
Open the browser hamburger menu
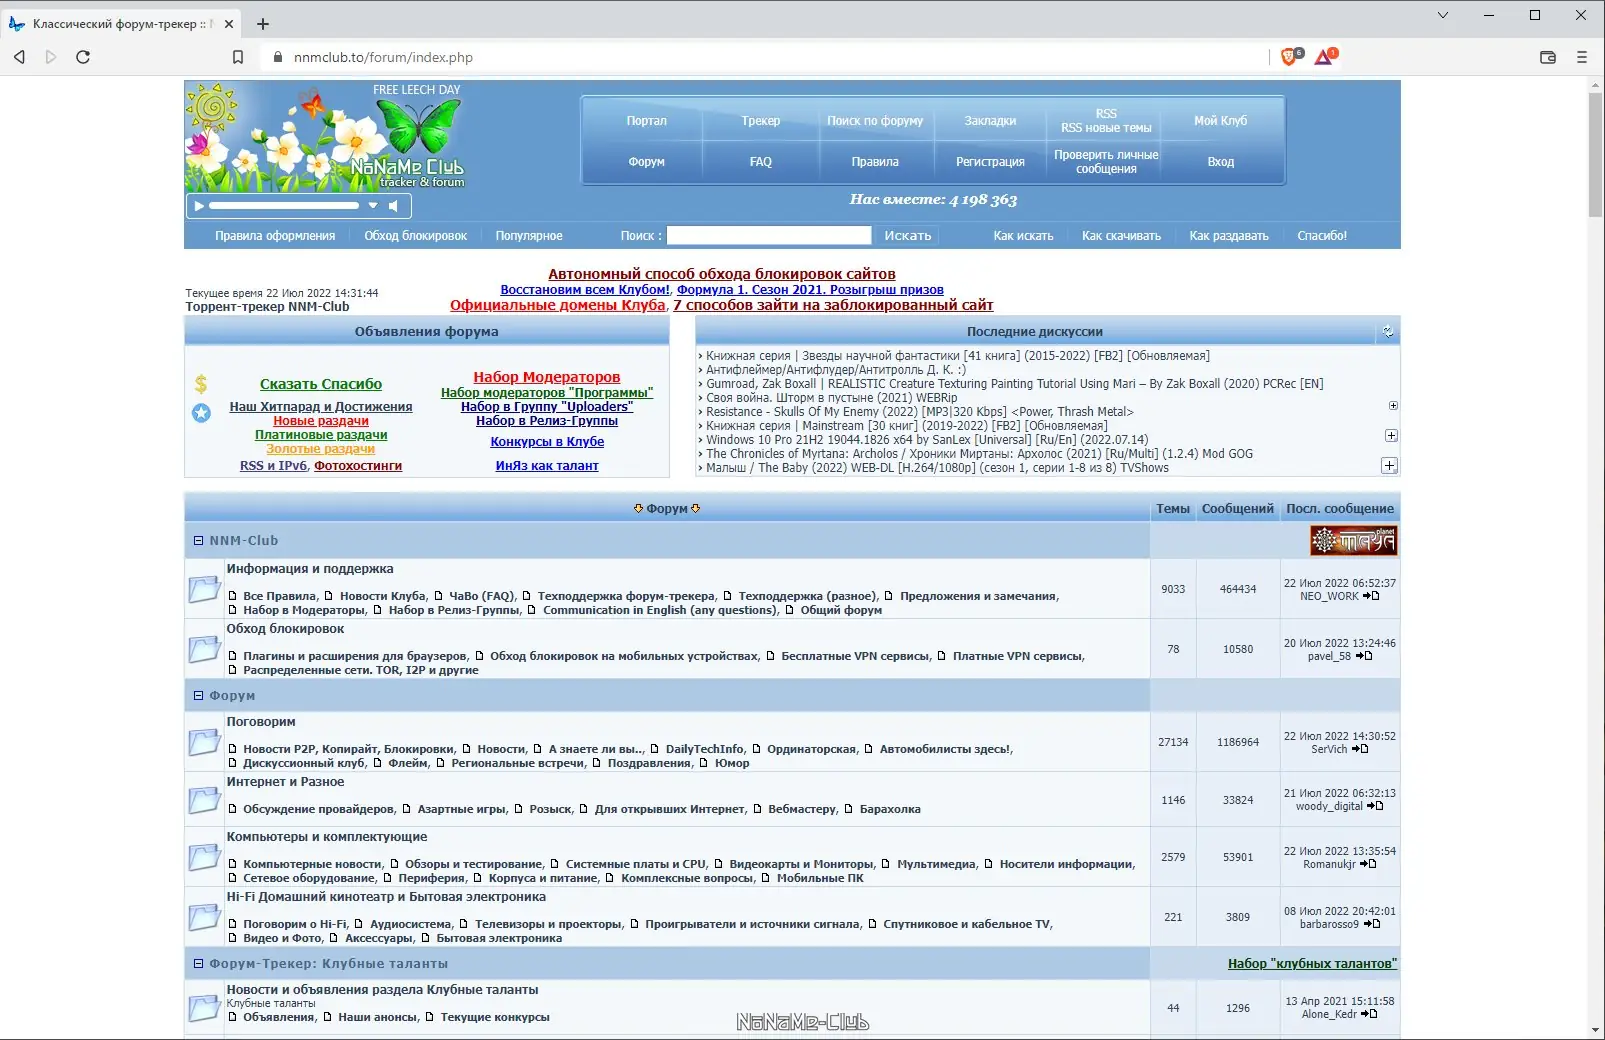[1582, 57]
